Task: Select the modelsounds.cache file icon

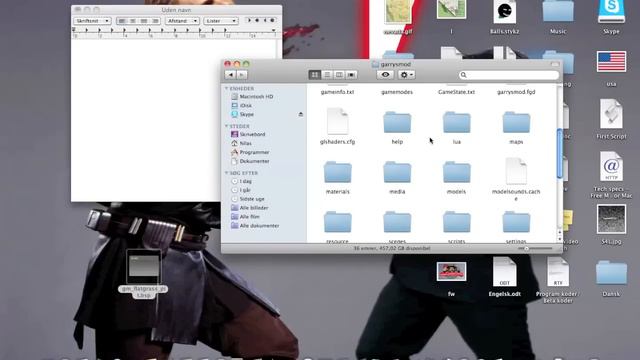Action: pos(516,171)
